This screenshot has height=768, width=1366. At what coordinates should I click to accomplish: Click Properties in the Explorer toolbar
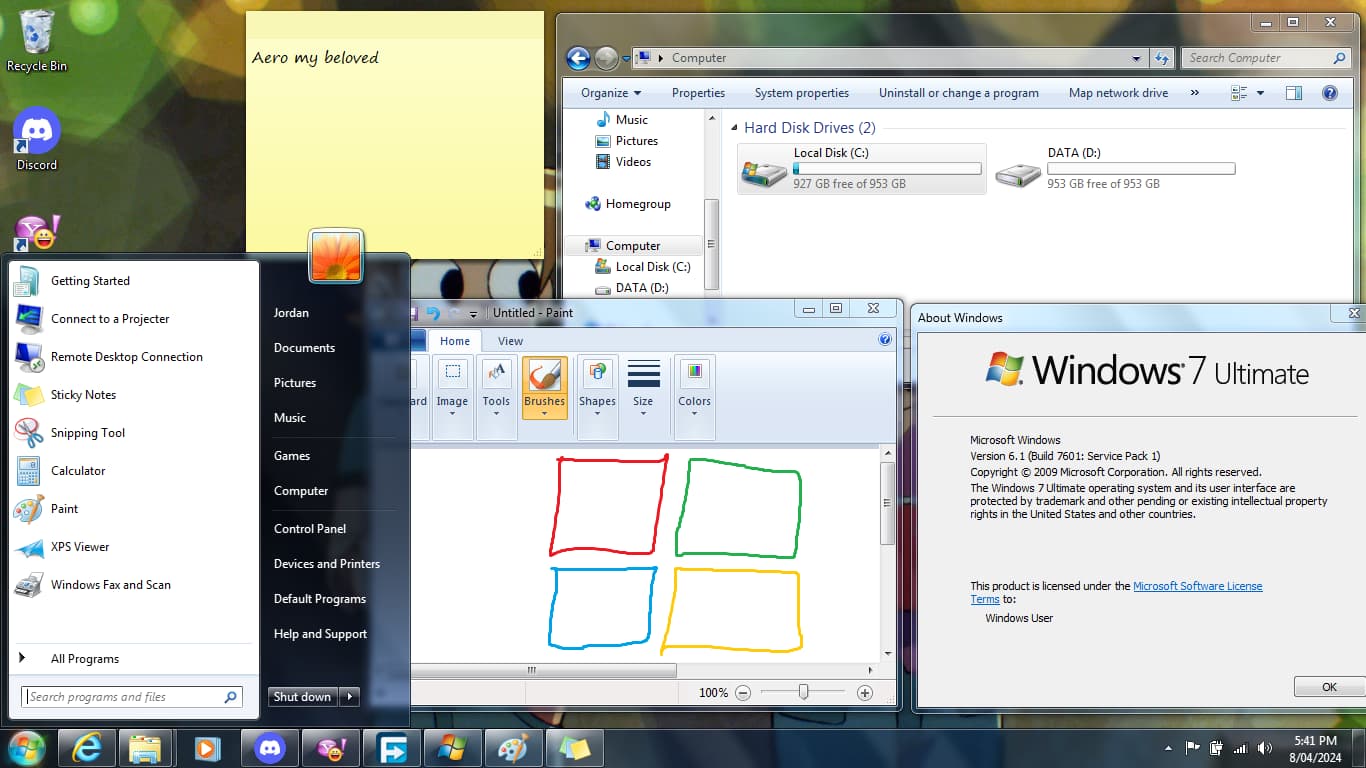tap(698, 93)
